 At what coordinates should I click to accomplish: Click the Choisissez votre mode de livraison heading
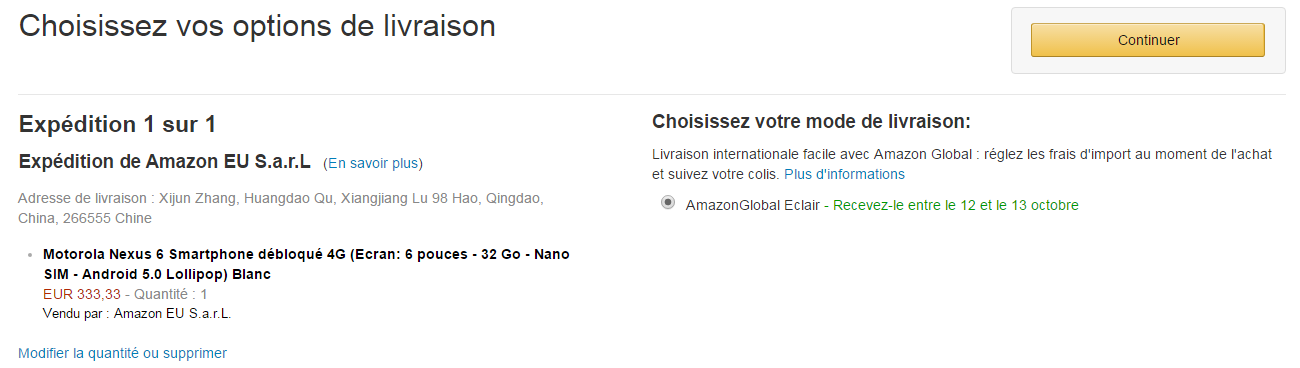pos(811,122)
